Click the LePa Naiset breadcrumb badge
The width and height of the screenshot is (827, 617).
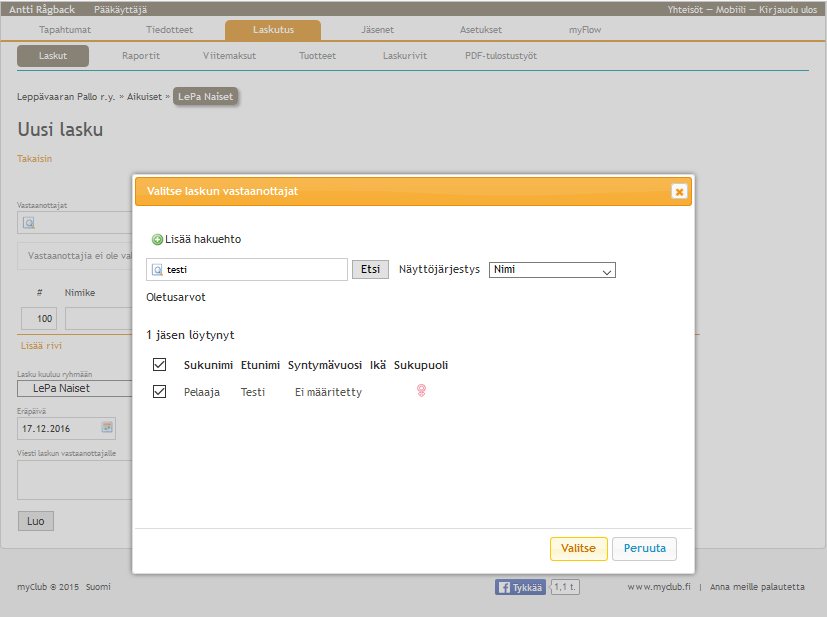tap(206, 97)
